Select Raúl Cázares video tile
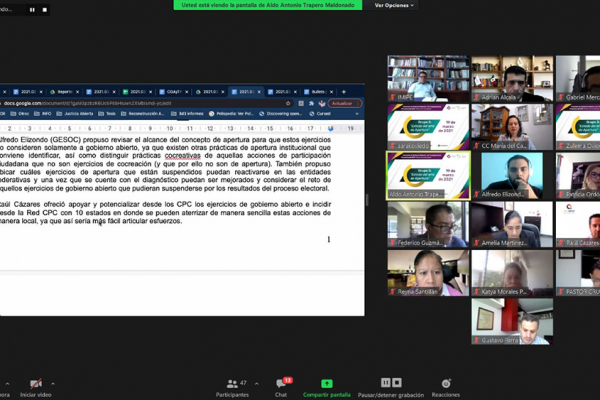The width and height of the screenshot is (600, 400). (x=578, y=224)
